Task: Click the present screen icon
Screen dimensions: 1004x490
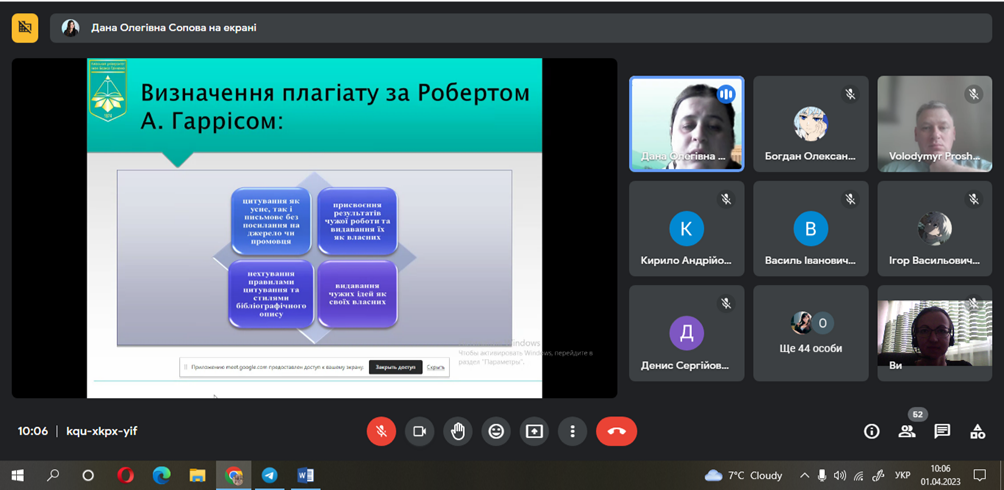Action: 534,431
